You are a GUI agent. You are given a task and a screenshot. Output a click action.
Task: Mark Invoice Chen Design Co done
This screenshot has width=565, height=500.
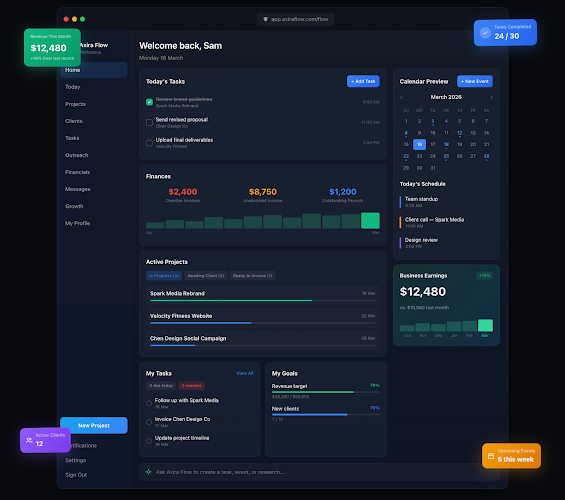(x=149, y=422)
